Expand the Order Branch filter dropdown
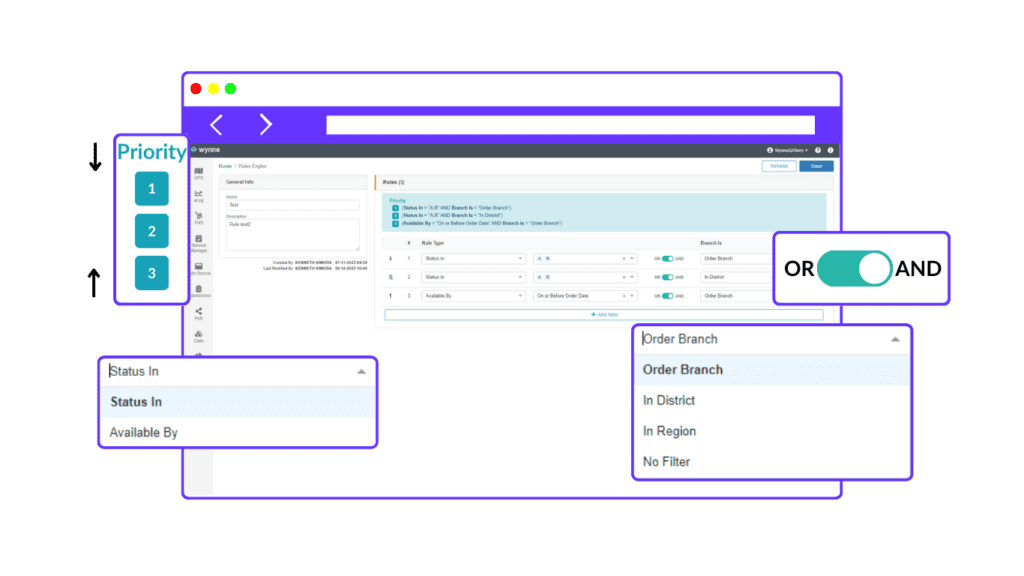 [x=897, y=338]
